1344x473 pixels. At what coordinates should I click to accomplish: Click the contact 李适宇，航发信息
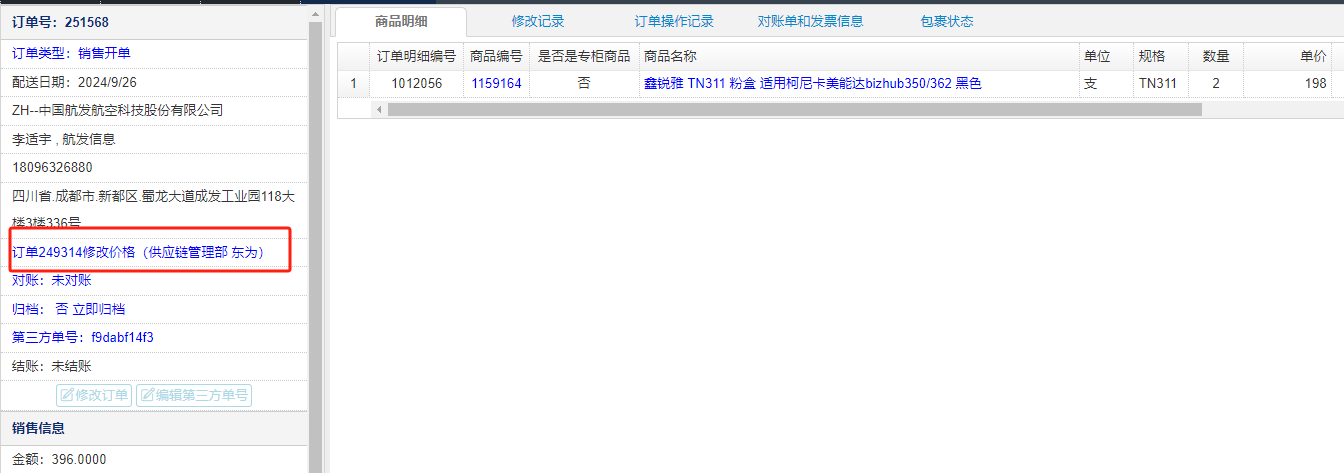63,139
